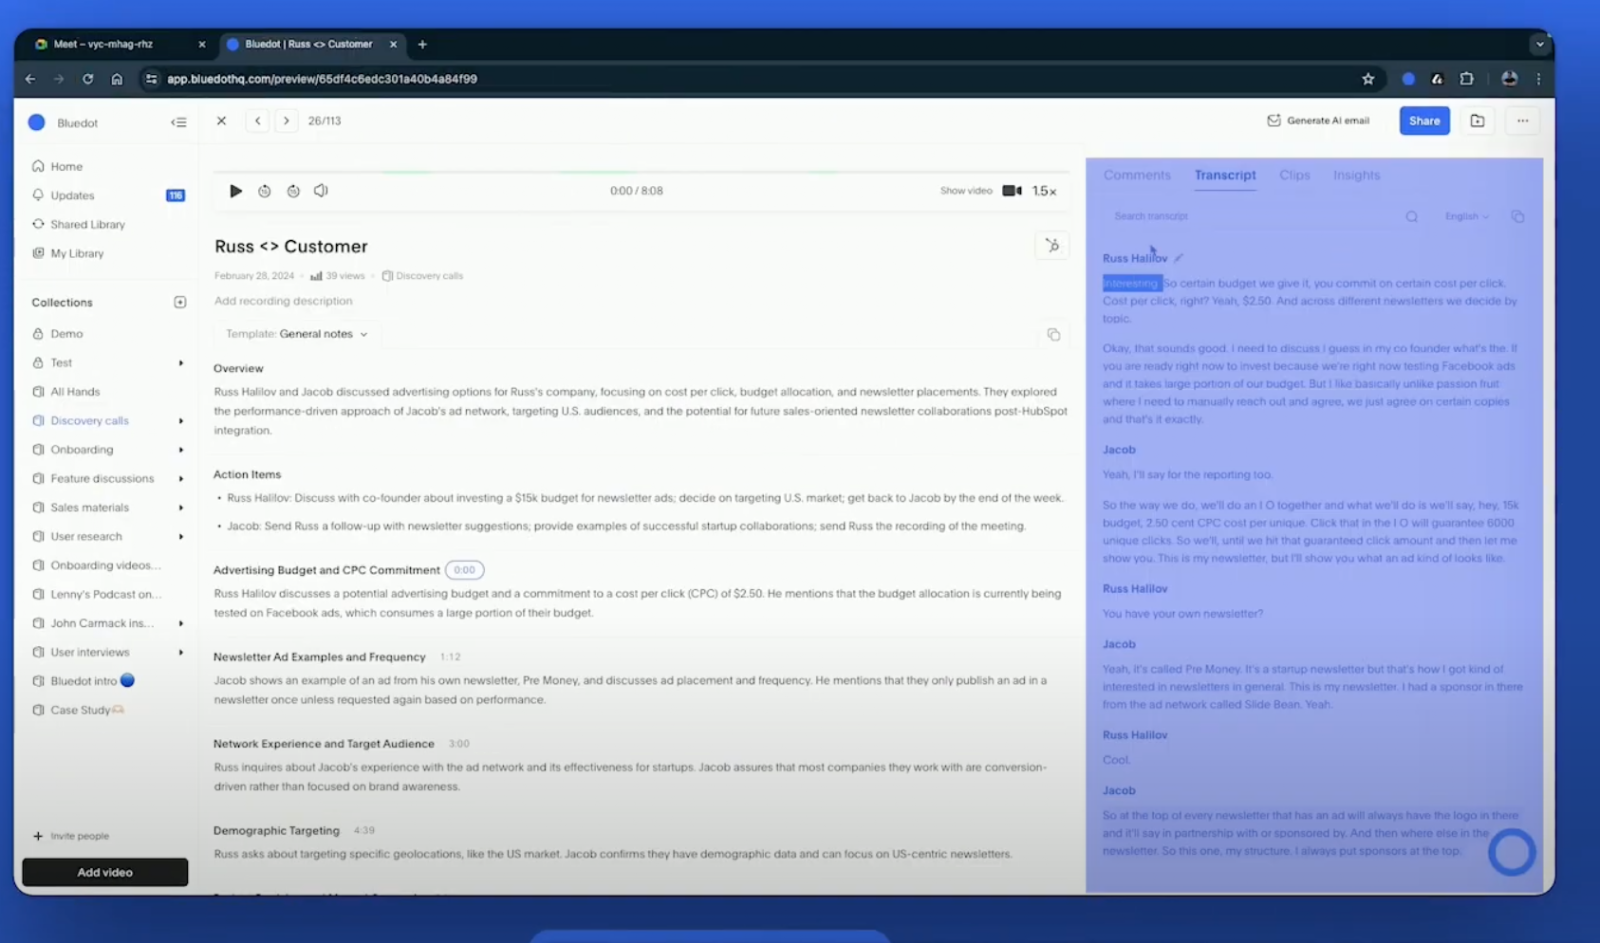Play the recording
The width and height of the screenshot is (1600, 943).
(236, 191)
